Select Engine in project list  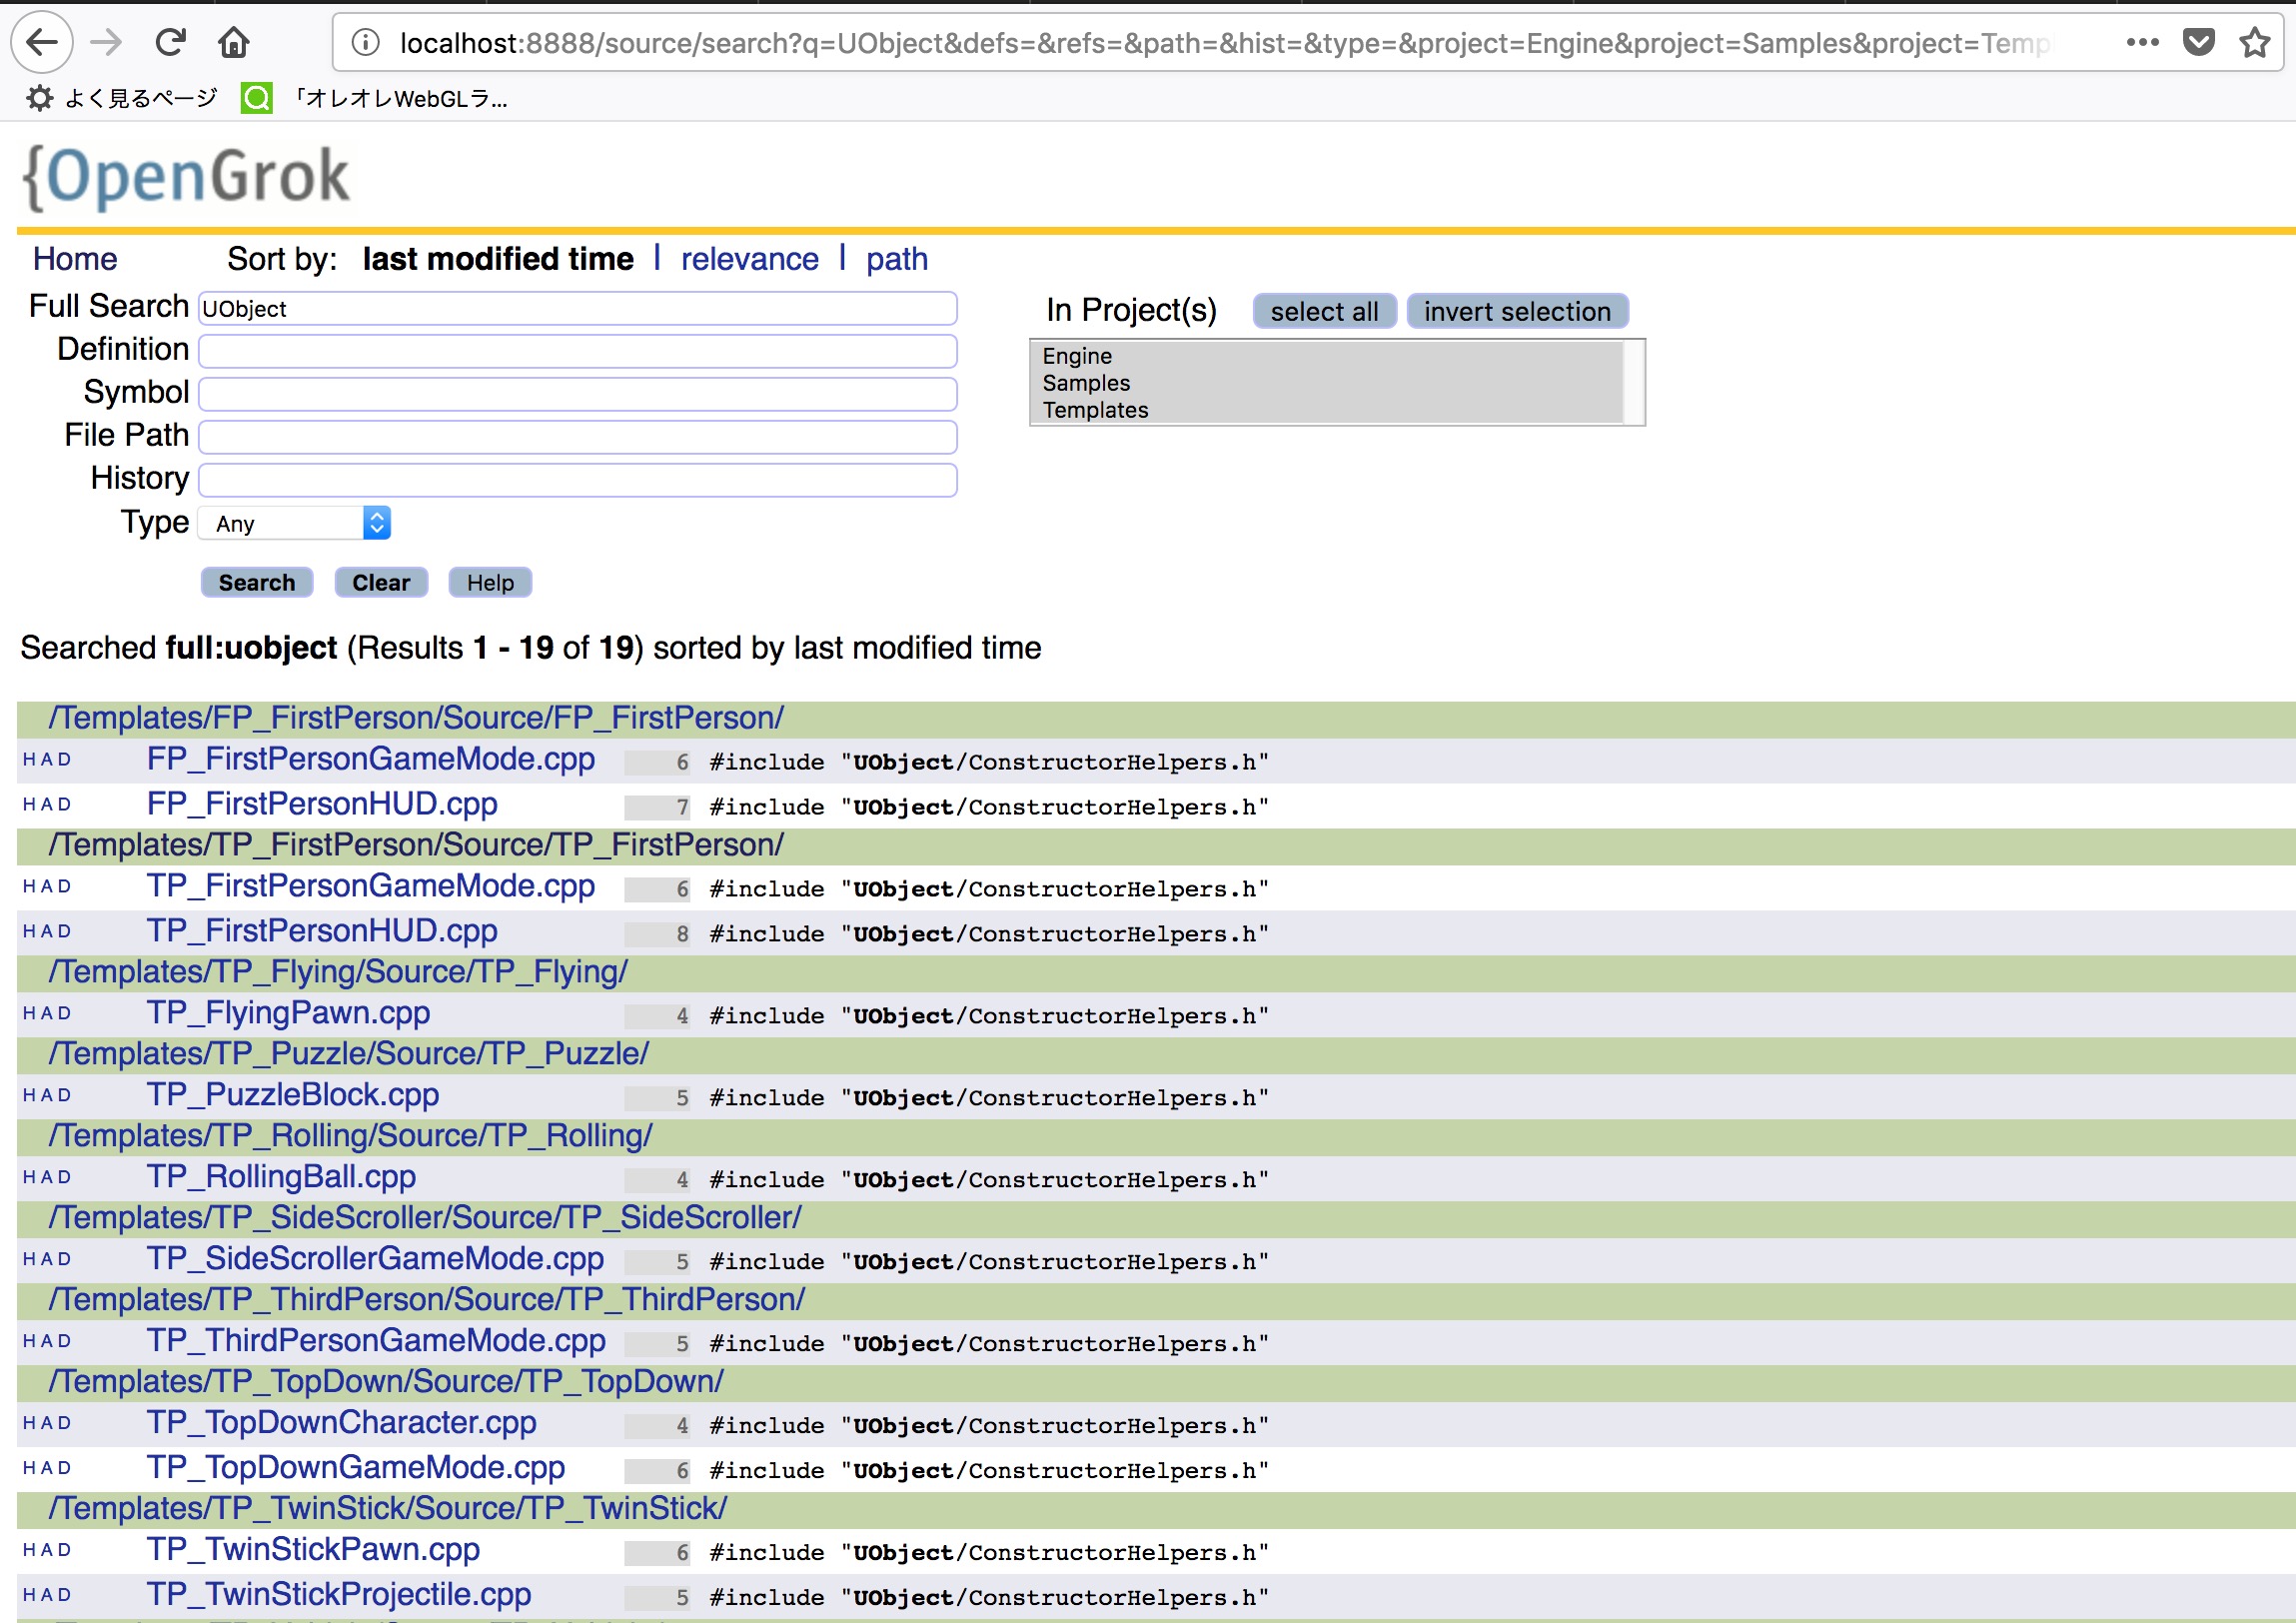coord(1326,356)
